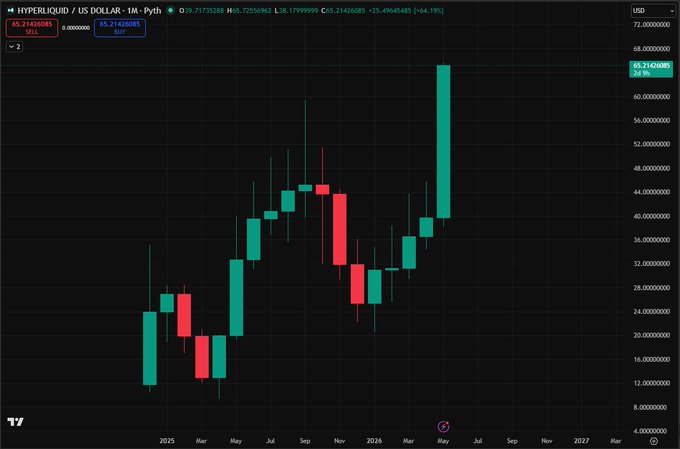This screenshot has height=449, width=680.
Task: Click the green market status dot
Action: 170,10
